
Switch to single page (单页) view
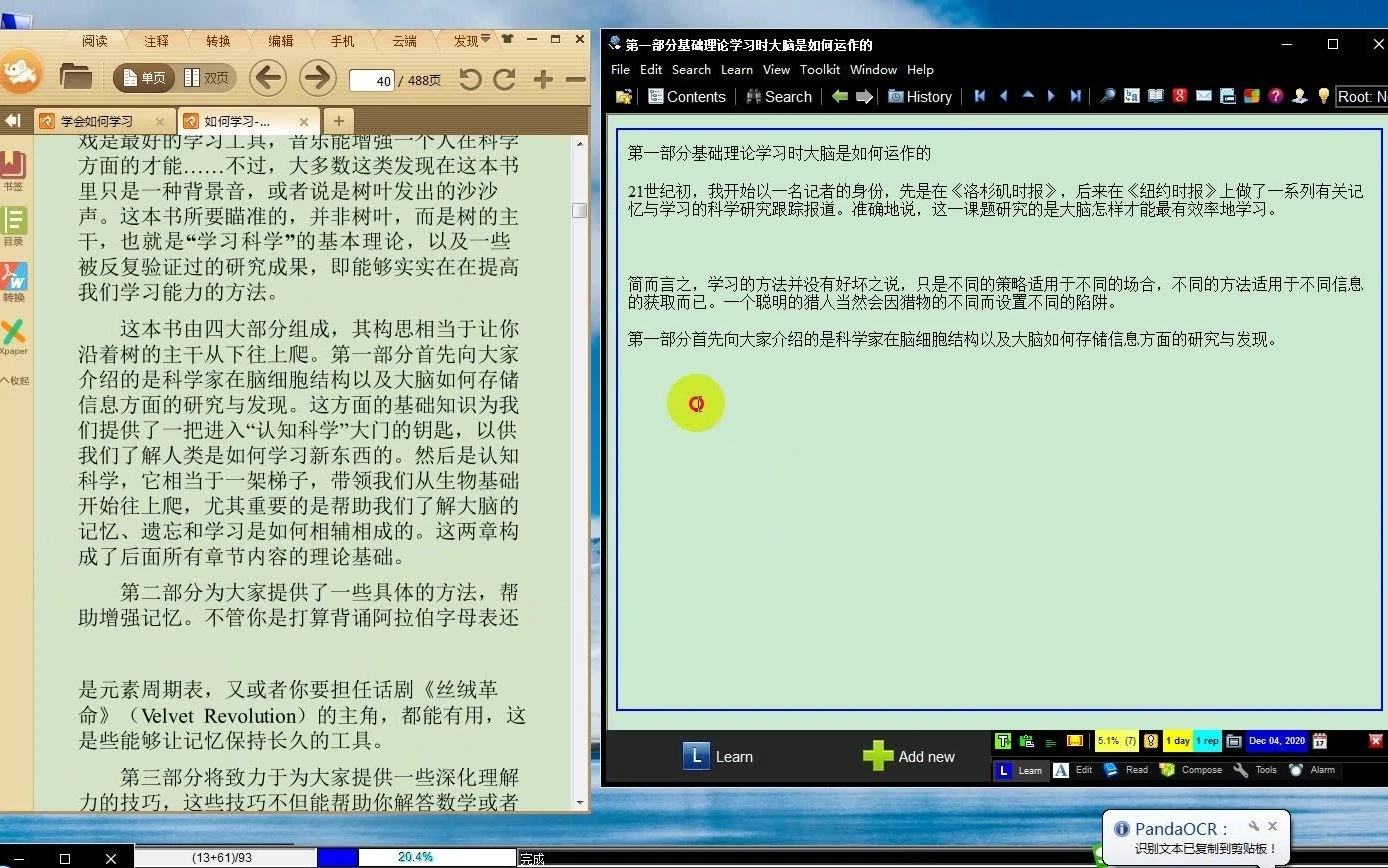(145, 78)
